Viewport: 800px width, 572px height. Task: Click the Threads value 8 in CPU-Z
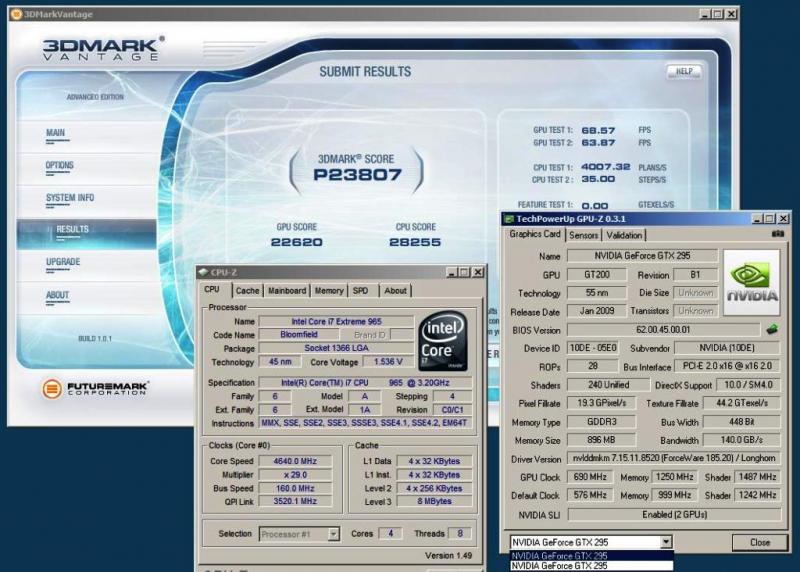click(x=460, y=533)
